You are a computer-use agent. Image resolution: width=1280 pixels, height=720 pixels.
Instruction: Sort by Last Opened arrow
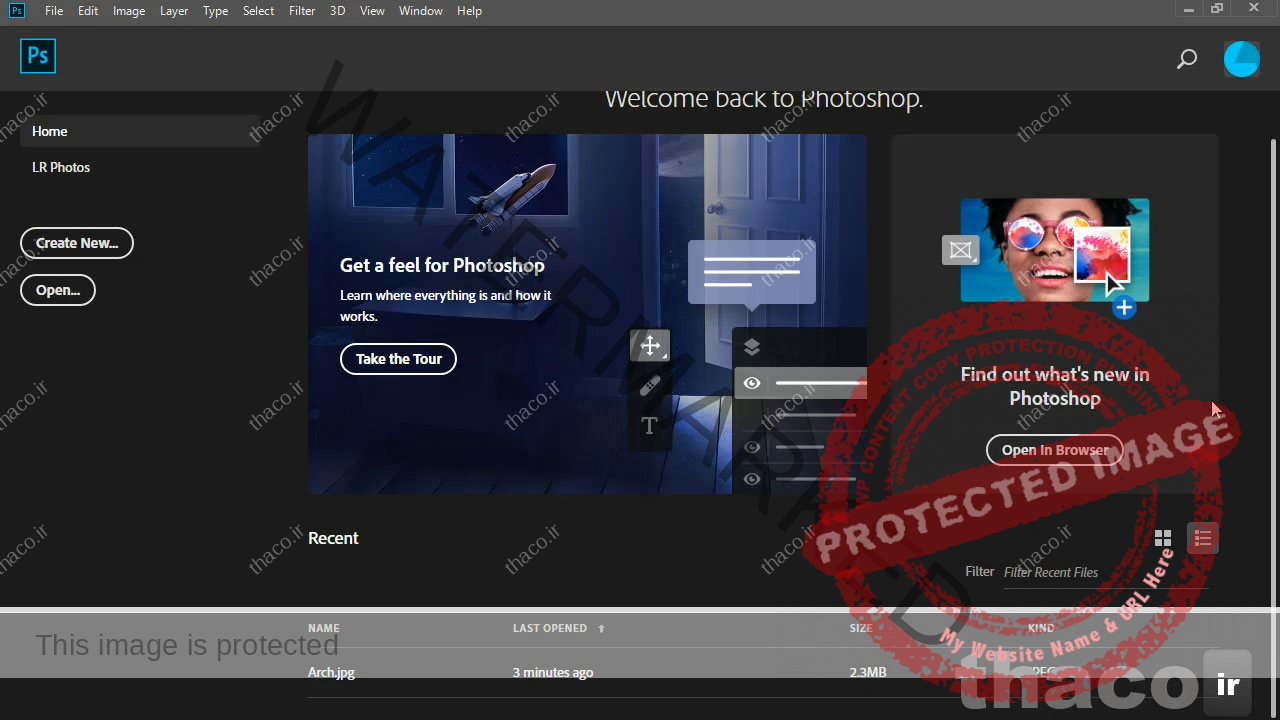(601, 629)
